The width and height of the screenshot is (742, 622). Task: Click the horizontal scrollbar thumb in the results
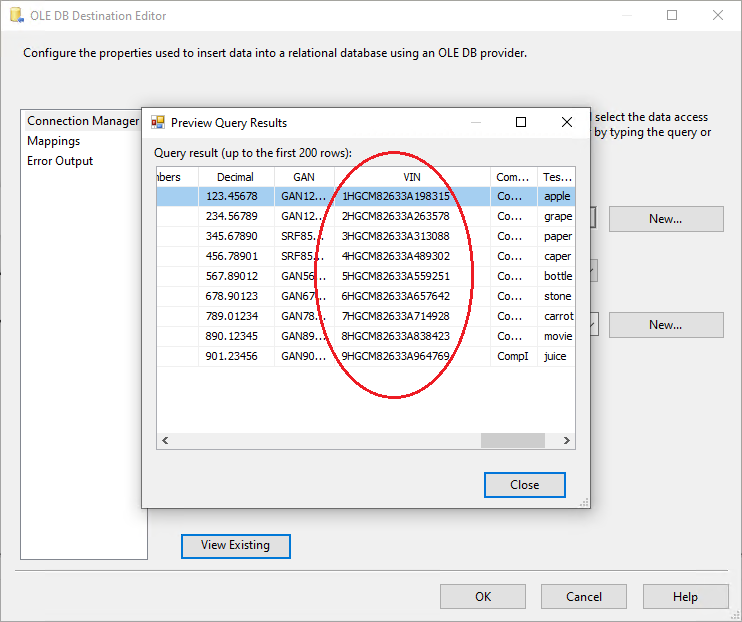coord(512,440)
